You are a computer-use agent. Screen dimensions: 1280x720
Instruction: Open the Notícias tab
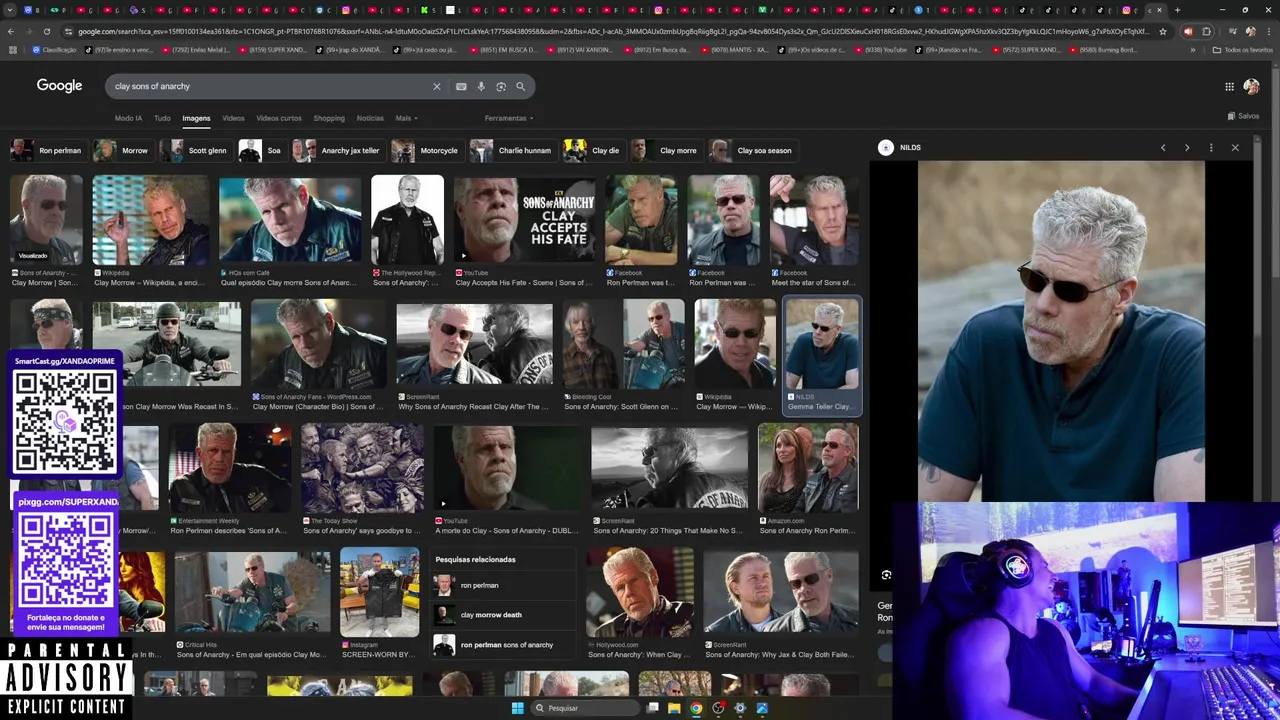(x=370, y=118)
